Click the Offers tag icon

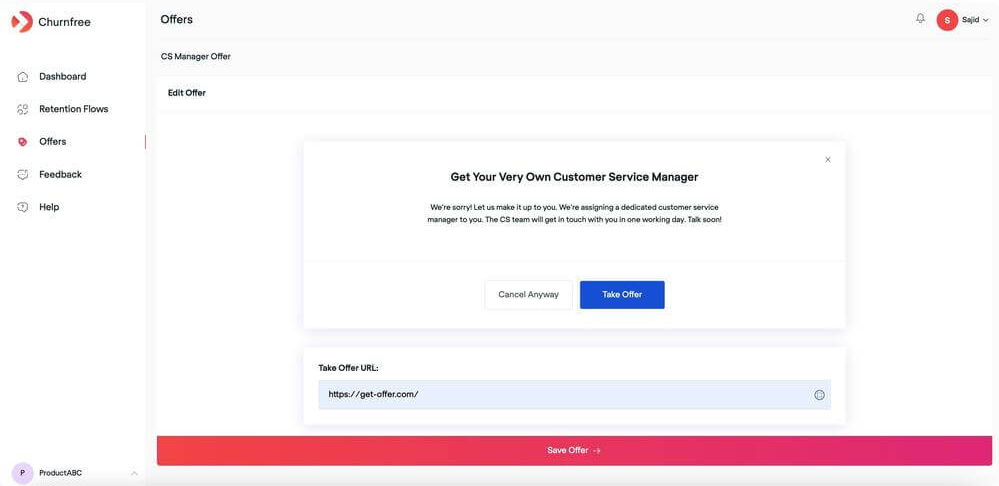click(23, 142)
